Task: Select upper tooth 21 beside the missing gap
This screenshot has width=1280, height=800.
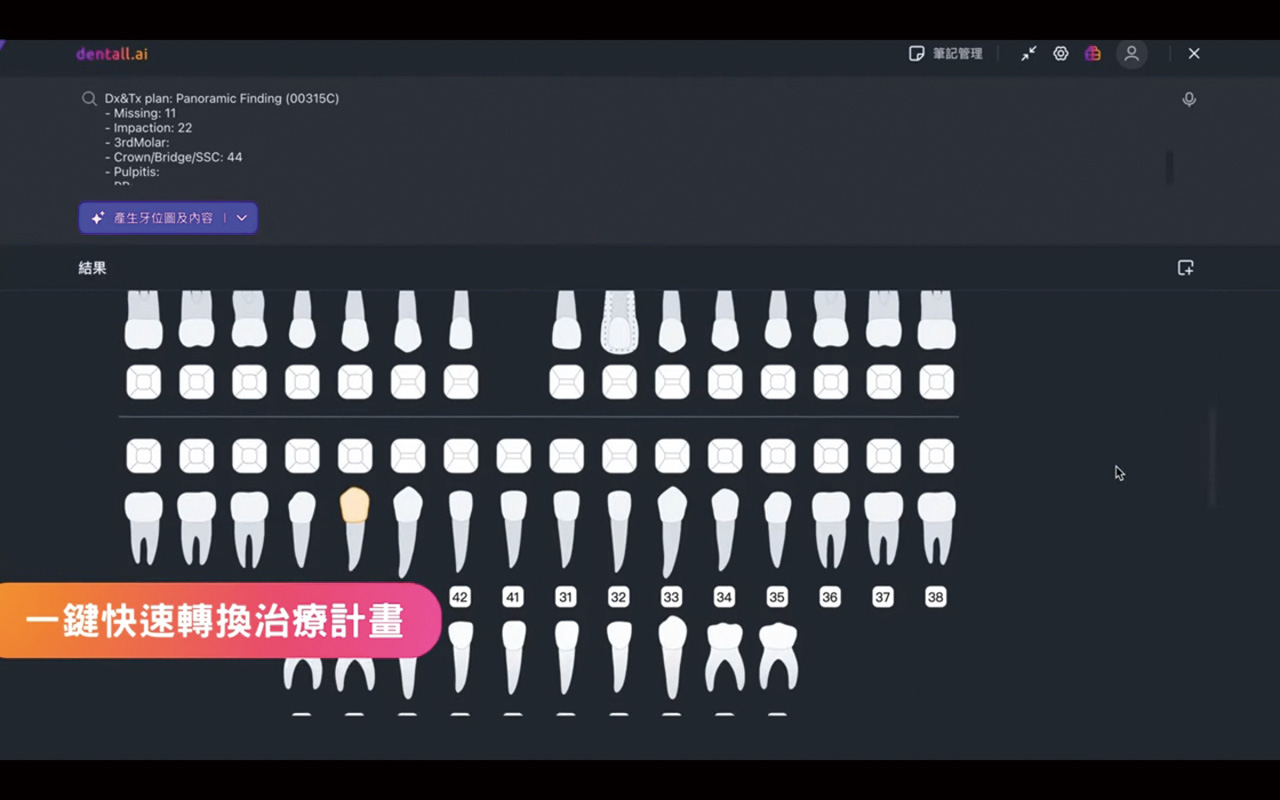Action: click(566, 322)
